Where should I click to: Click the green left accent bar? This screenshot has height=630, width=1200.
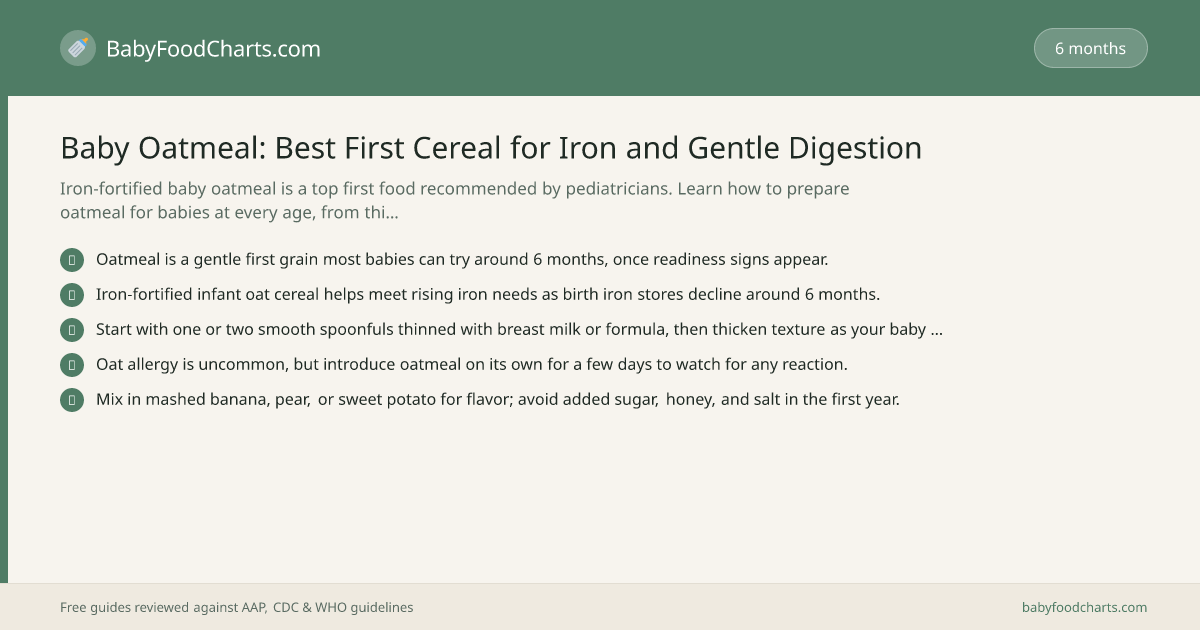[4, 339]
